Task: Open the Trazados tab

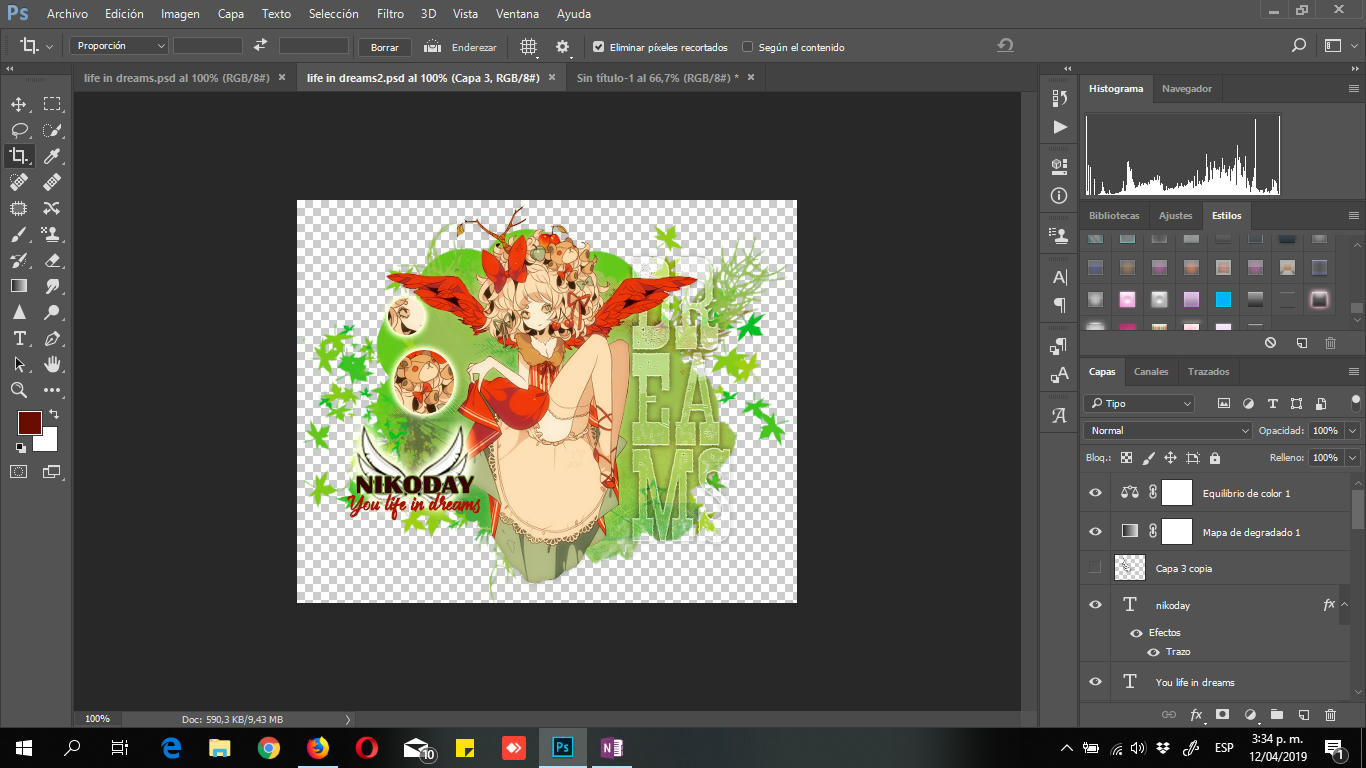Action: 1208,372
